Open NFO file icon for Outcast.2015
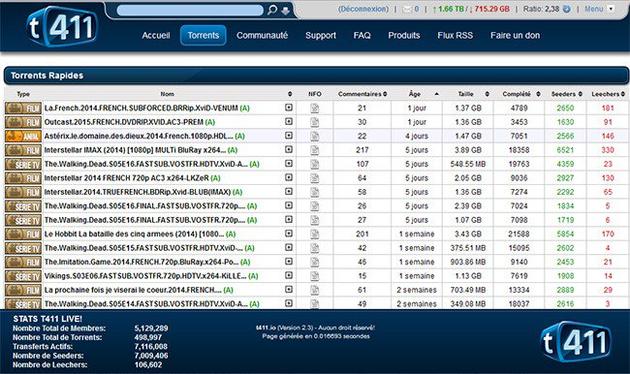 click(x=315, y=122)
